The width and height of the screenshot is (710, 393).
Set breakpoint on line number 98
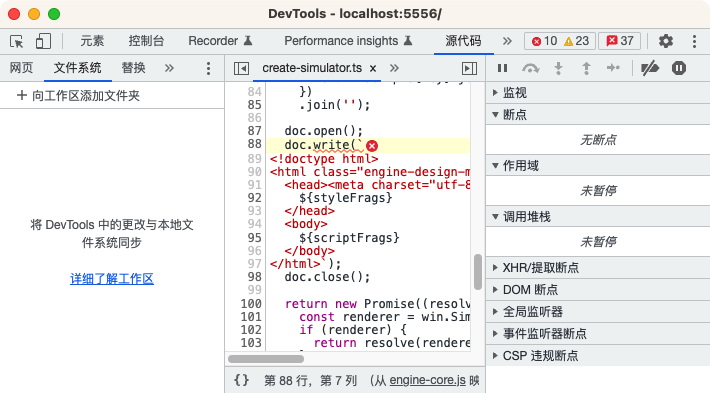click(254, 277)
